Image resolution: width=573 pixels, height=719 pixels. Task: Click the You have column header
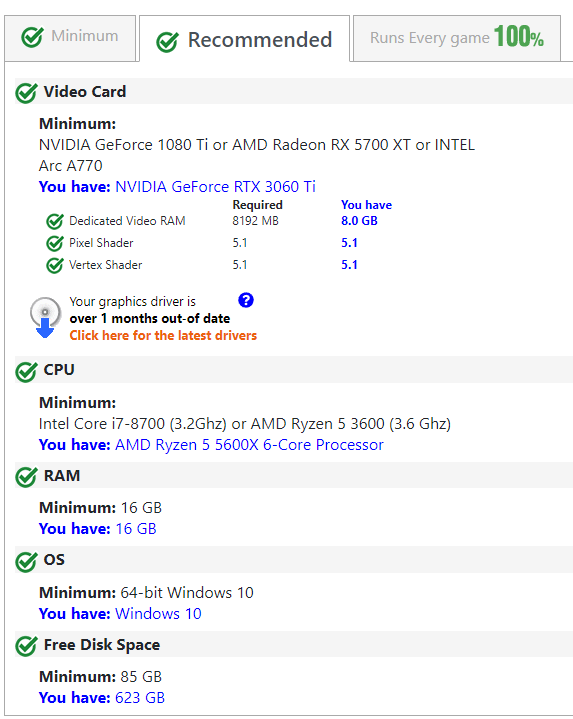[366, 205]
